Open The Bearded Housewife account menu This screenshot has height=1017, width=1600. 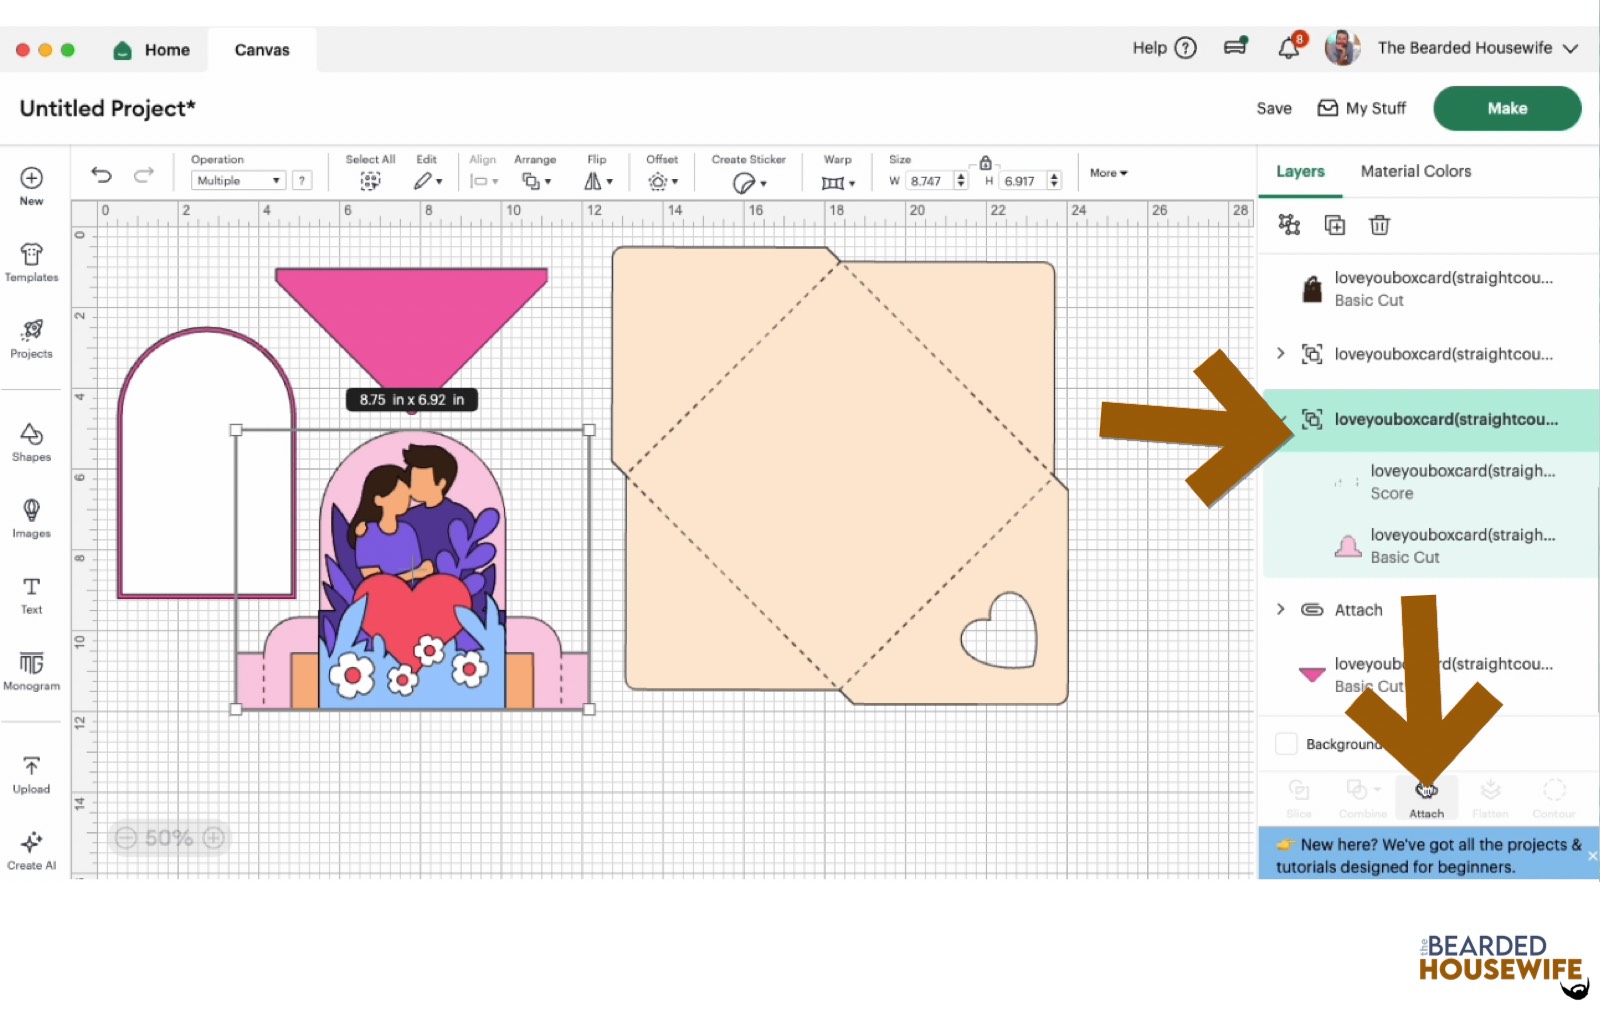(1464, 48)
